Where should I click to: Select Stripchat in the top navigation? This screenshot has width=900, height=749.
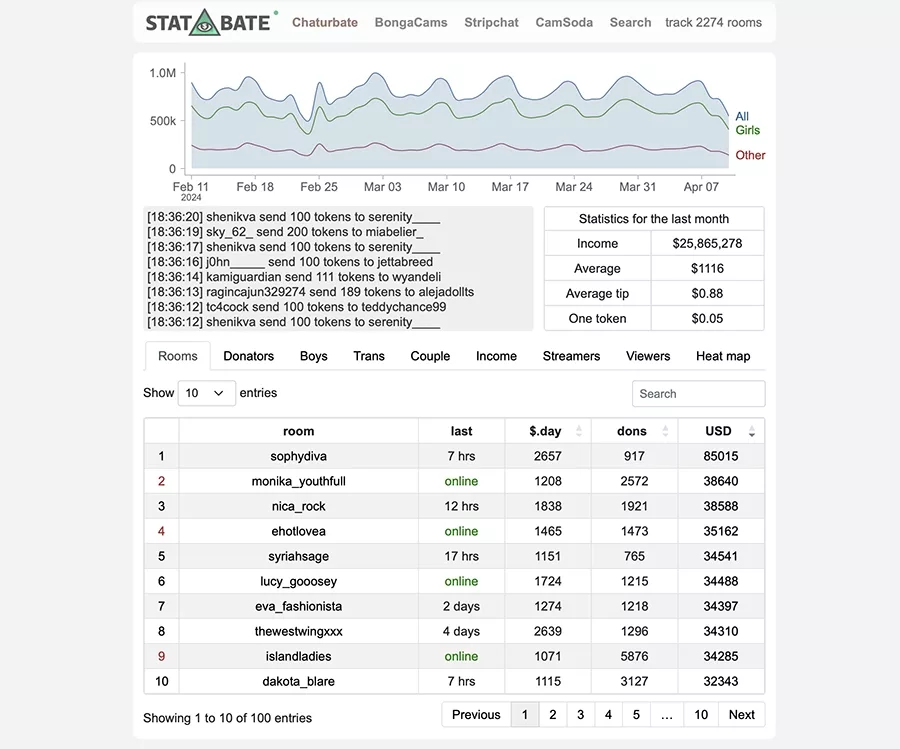pyautogui.click(x=491, y=21)
